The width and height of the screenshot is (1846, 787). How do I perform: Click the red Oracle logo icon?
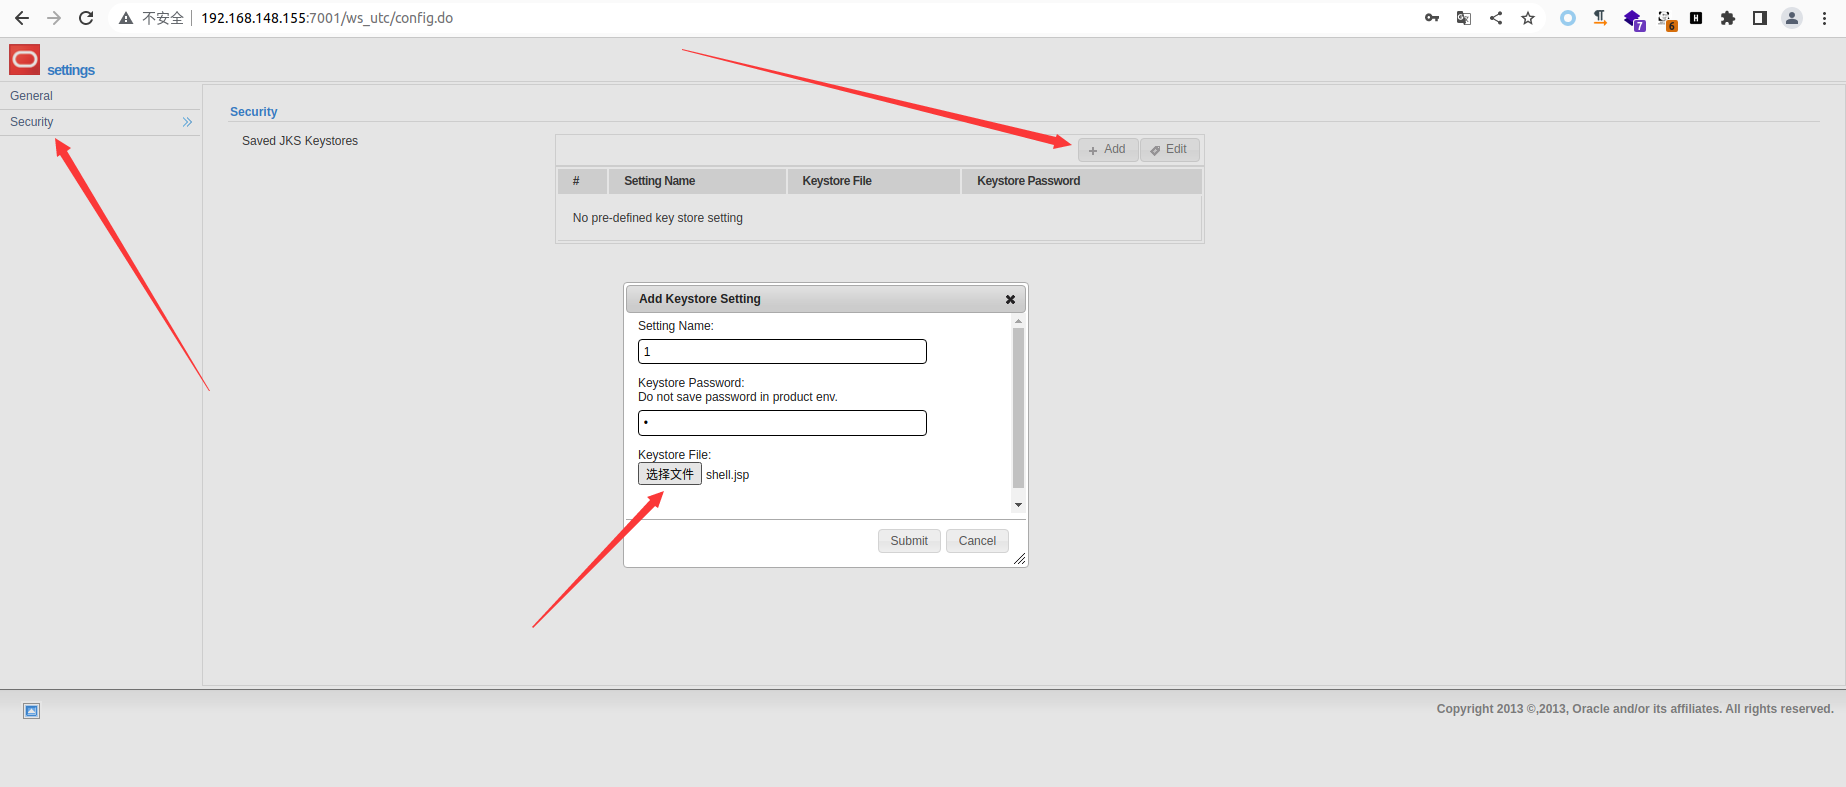click(x=25, y=60)
